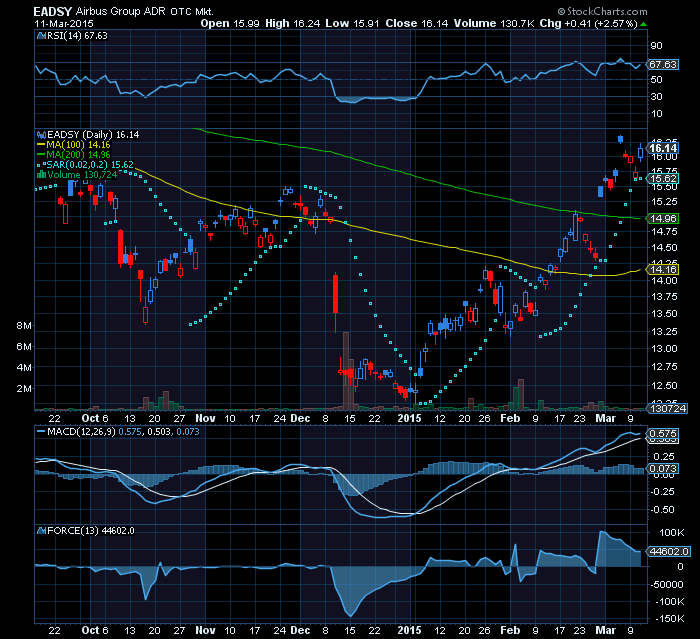700x639 pixels.
Task: Click the 11-Mar-2015 date text
Action: pos(64,24)
